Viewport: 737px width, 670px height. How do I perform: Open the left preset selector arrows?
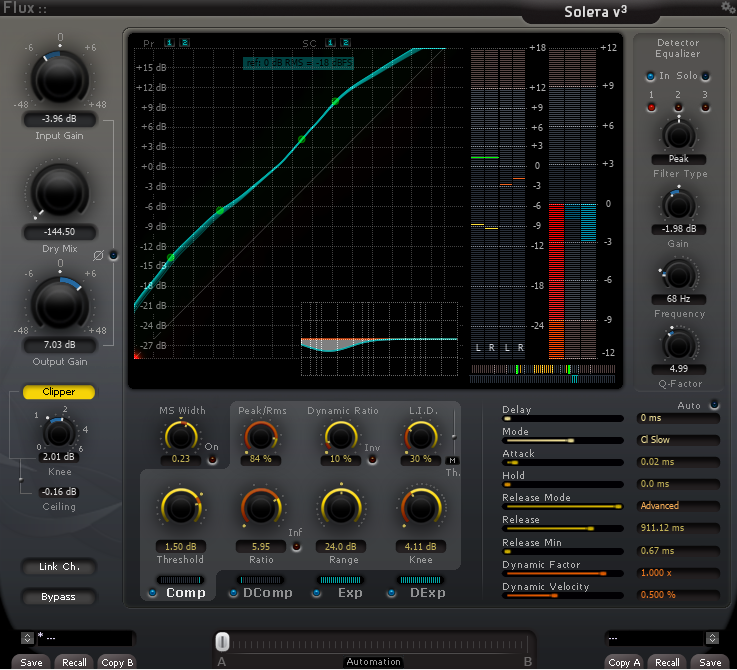[27, 638]
